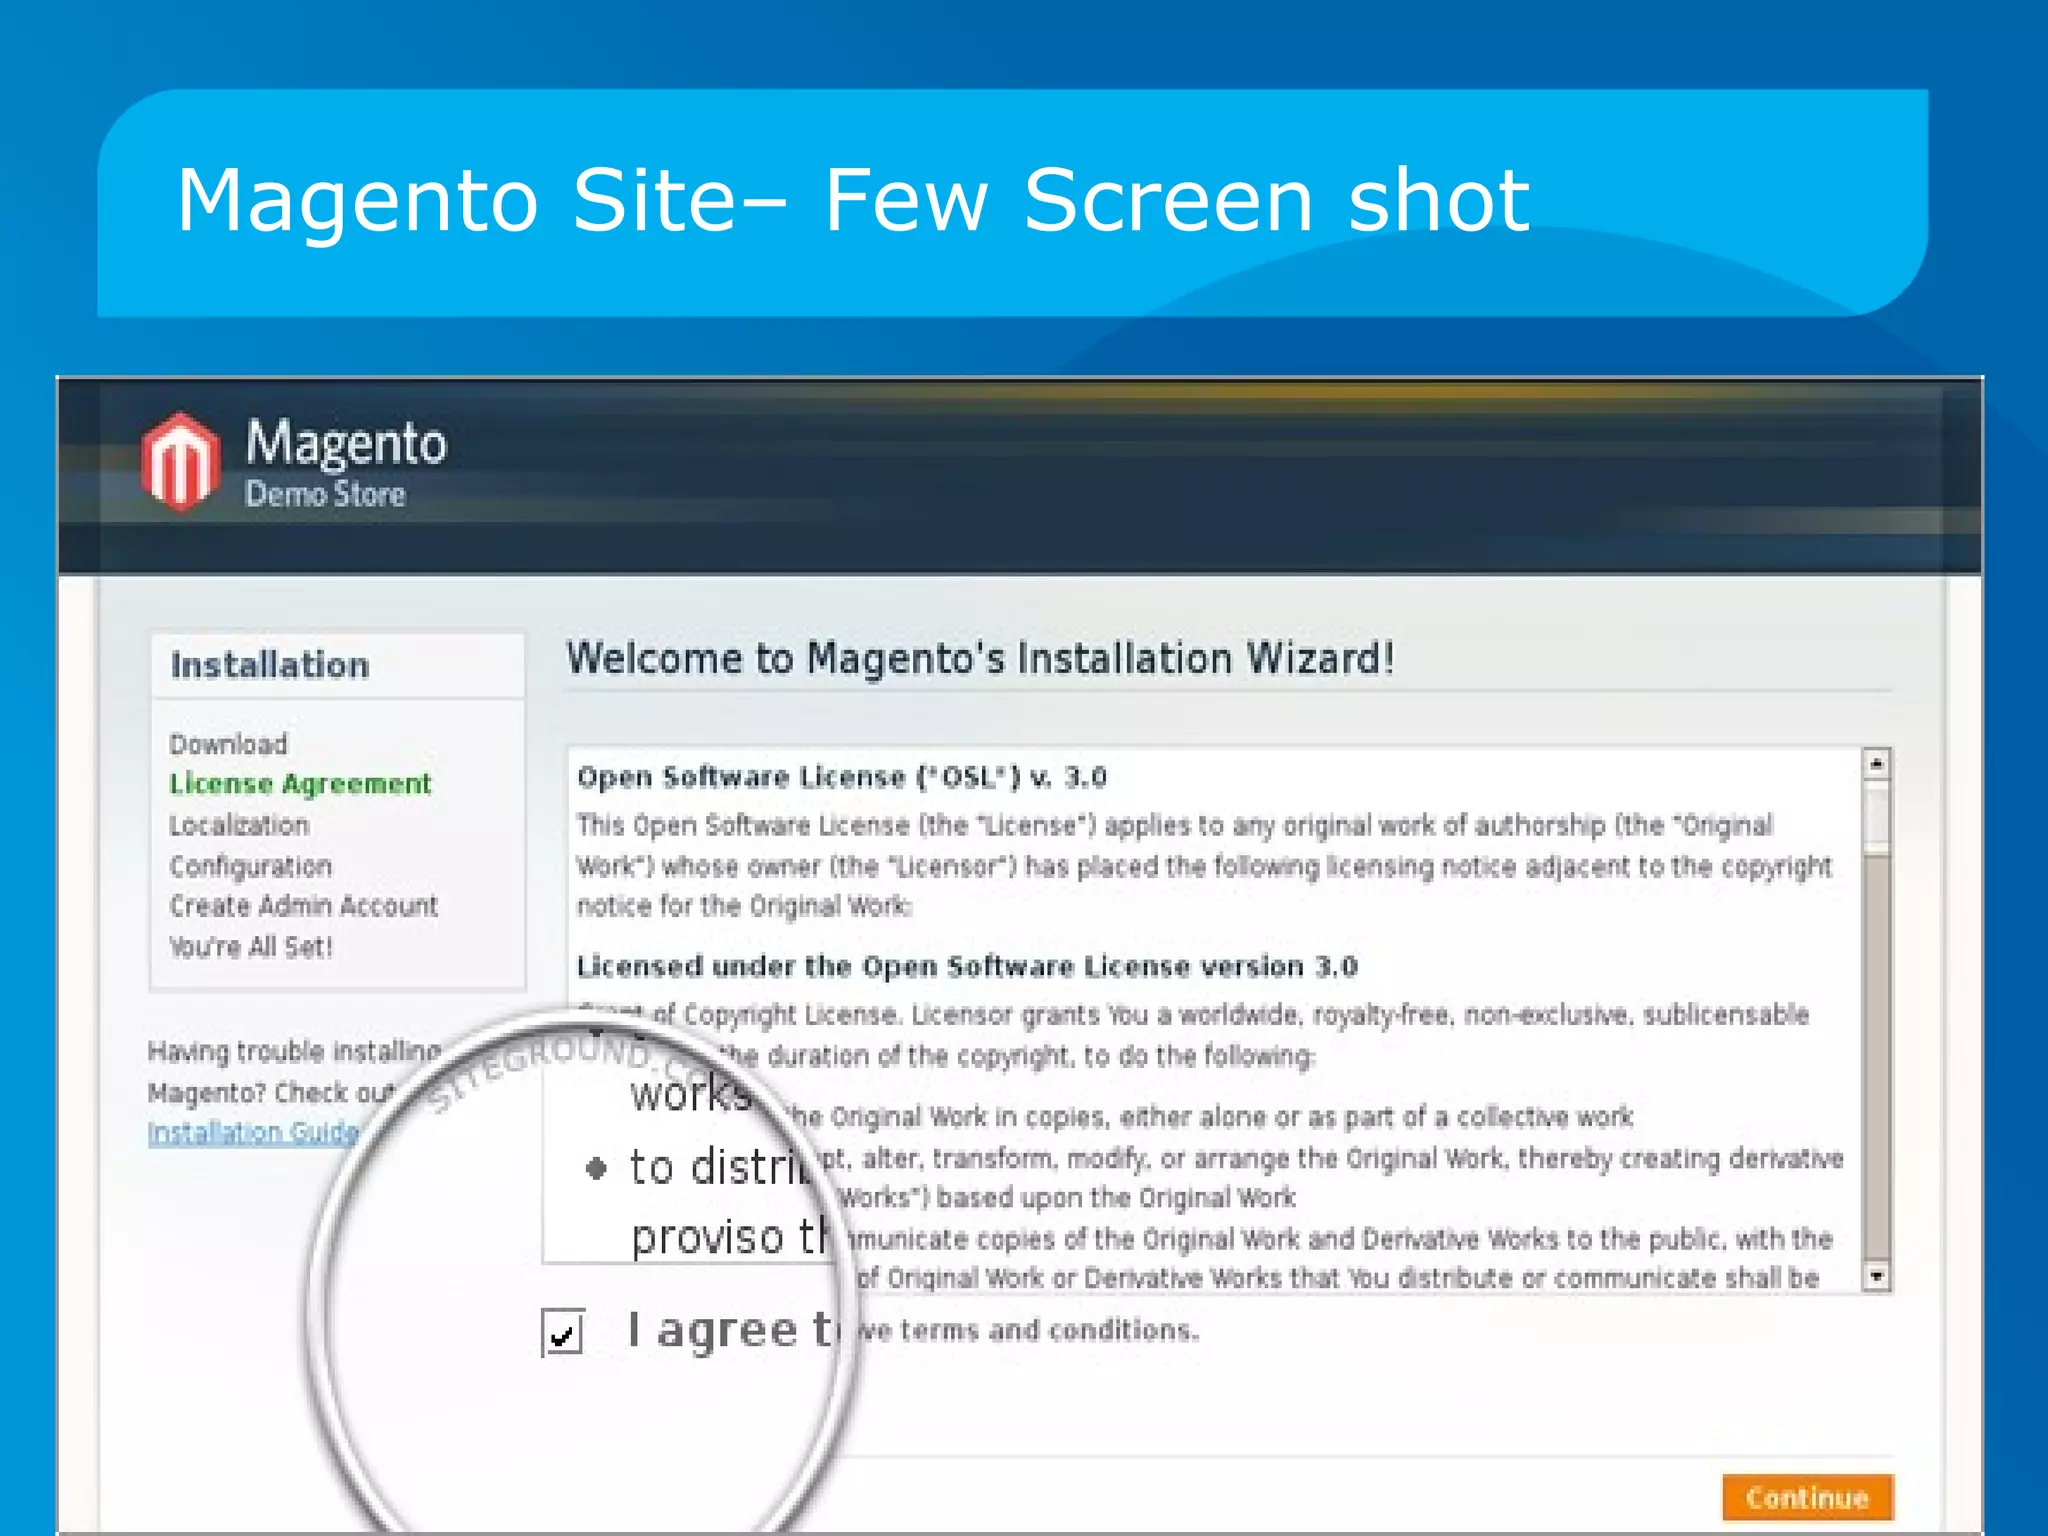Click the license scrollbar down arrow
The height and width of the screenshot is (1536, 2048).
coord(1877,1277)
